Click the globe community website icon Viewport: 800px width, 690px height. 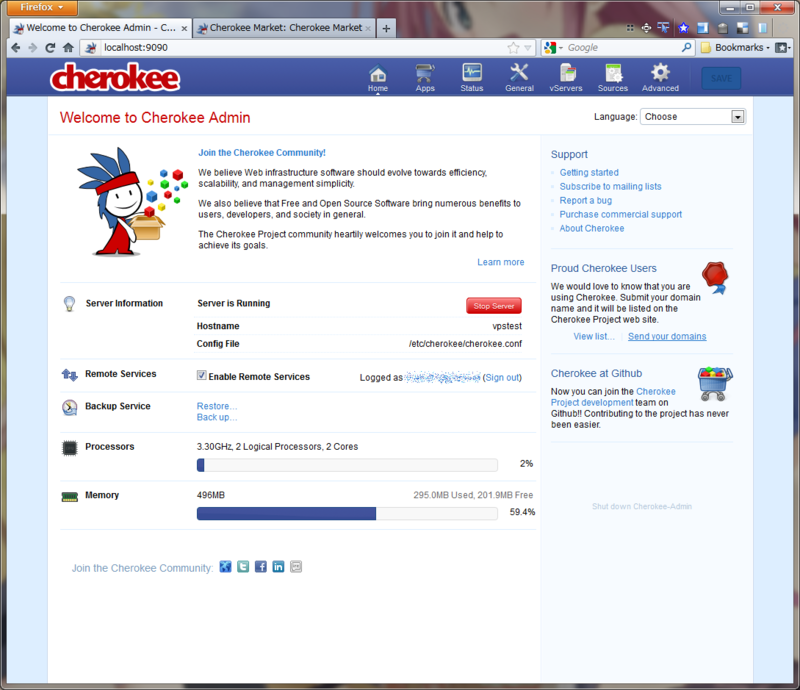pos(226,566)
